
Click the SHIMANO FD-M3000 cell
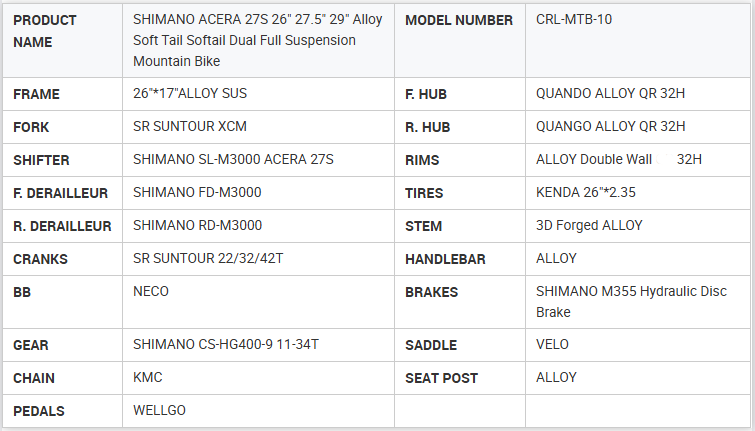click(197, 193)
